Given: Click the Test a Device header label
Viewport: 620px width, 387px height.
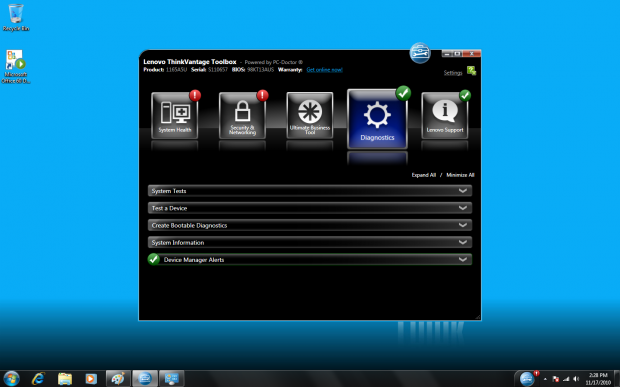Looking at the screenshot, I should 169,208.
